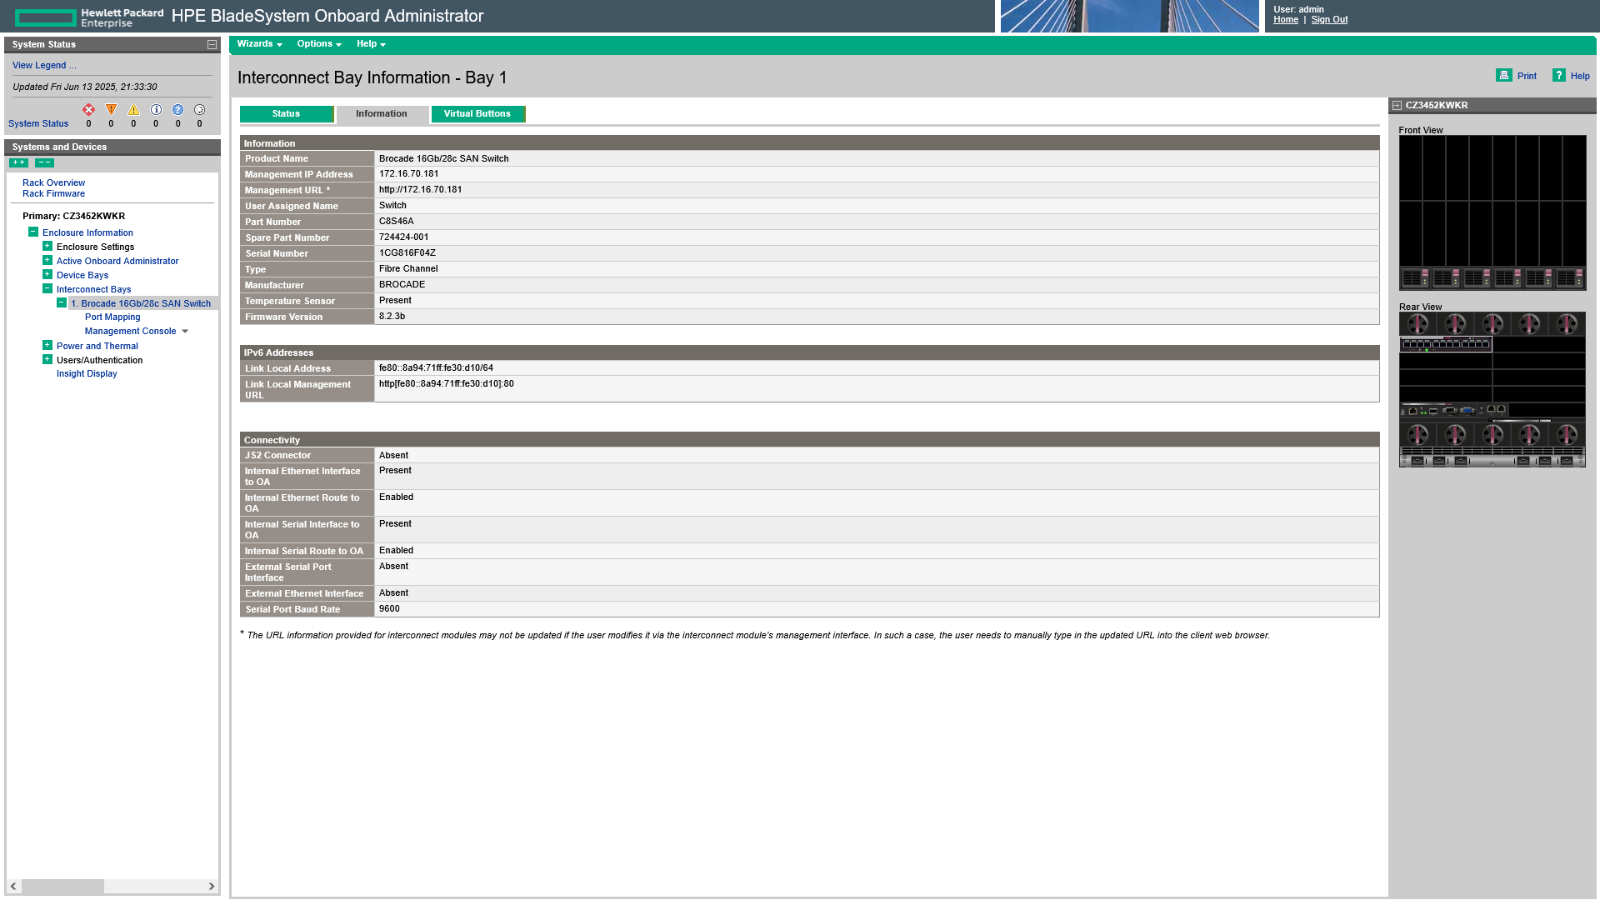Select the first power supply in Front View

point(1415,278)
